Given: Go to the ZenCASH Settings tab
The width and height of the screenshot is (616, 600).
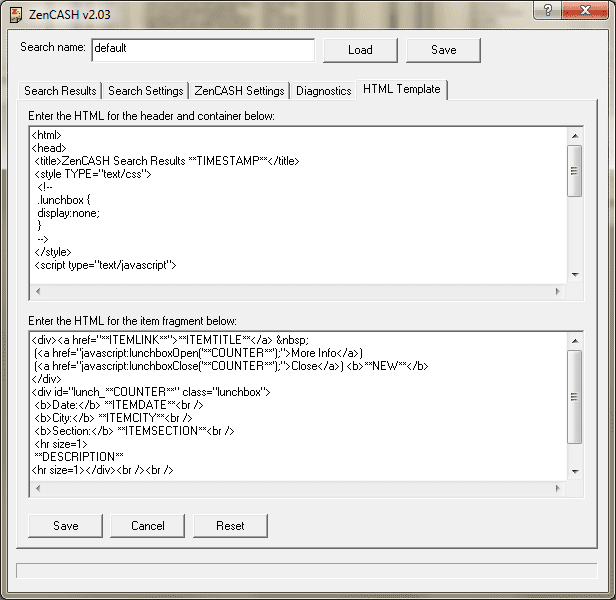Looking at the screenshot, I should tap(240, 90).
